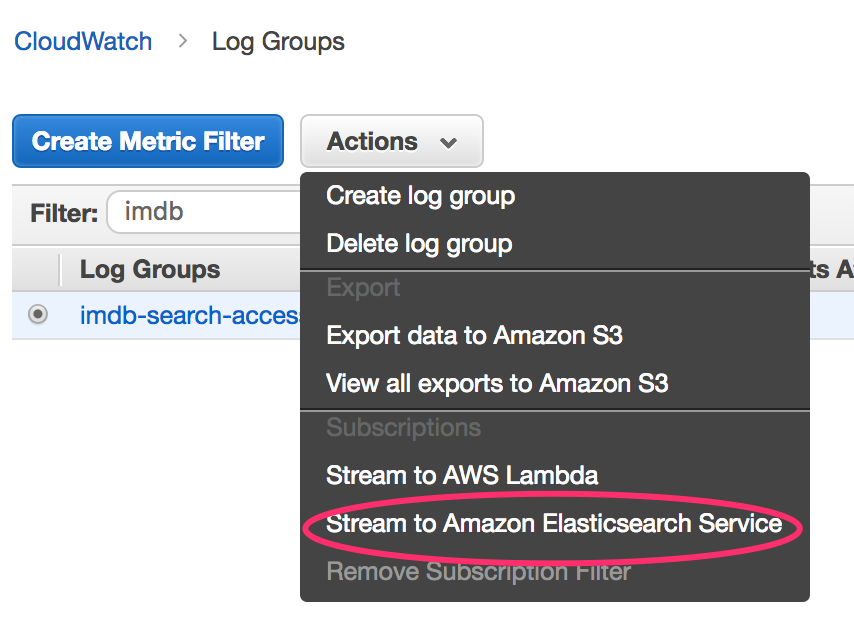
Task: Select the radio button for imdb-search-access row
Action: point(38,315)
